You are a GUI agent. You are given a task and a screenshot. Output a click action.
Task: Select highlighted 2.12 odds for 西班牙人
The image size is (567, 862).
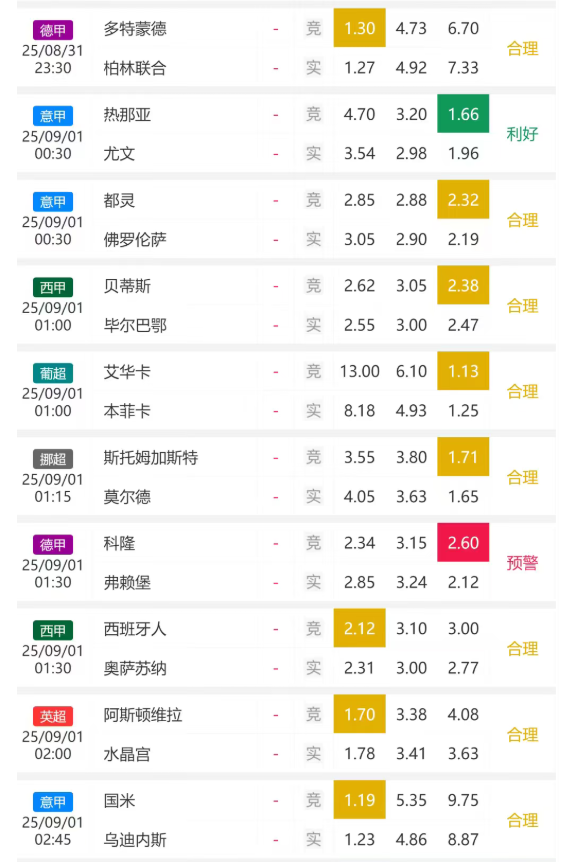(360, 628)
